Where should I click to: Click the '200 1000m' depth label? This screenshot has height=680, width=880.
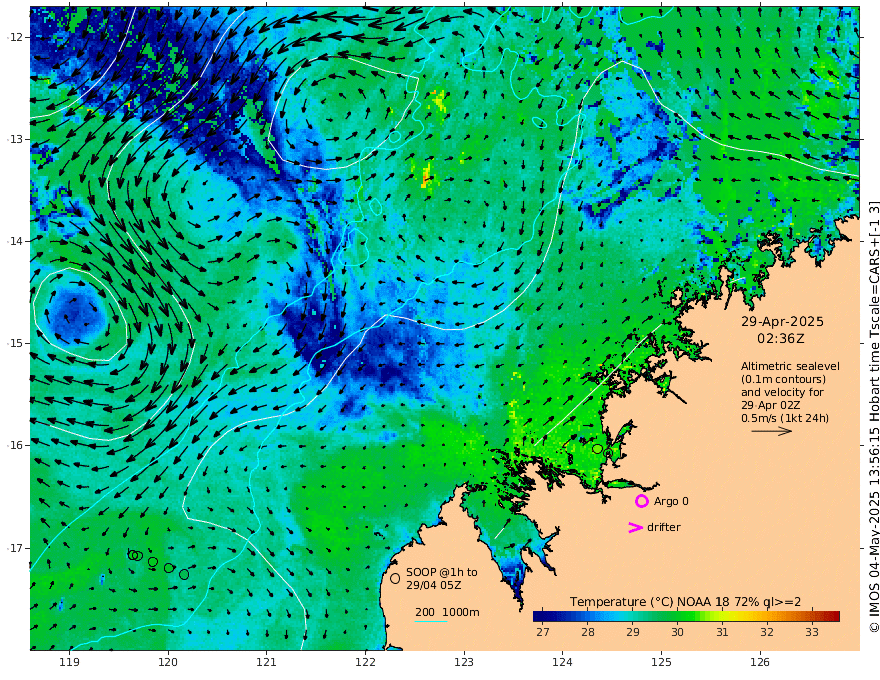447,612
